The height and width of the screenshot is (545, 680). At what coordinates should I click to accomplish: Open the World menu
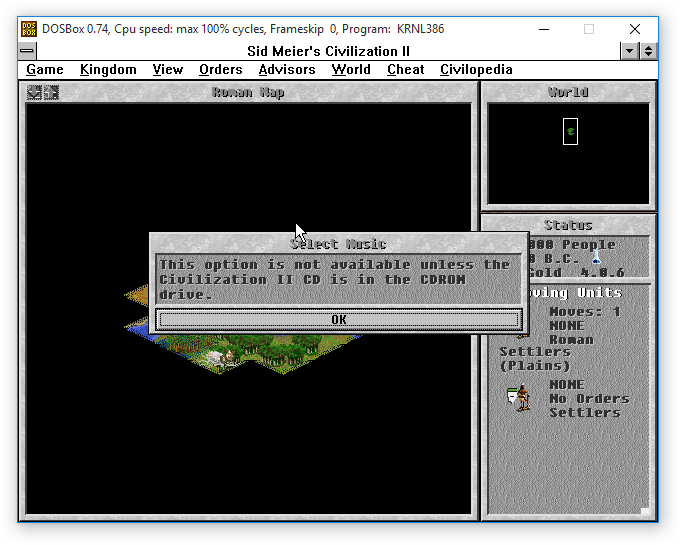tap(351, 69)
